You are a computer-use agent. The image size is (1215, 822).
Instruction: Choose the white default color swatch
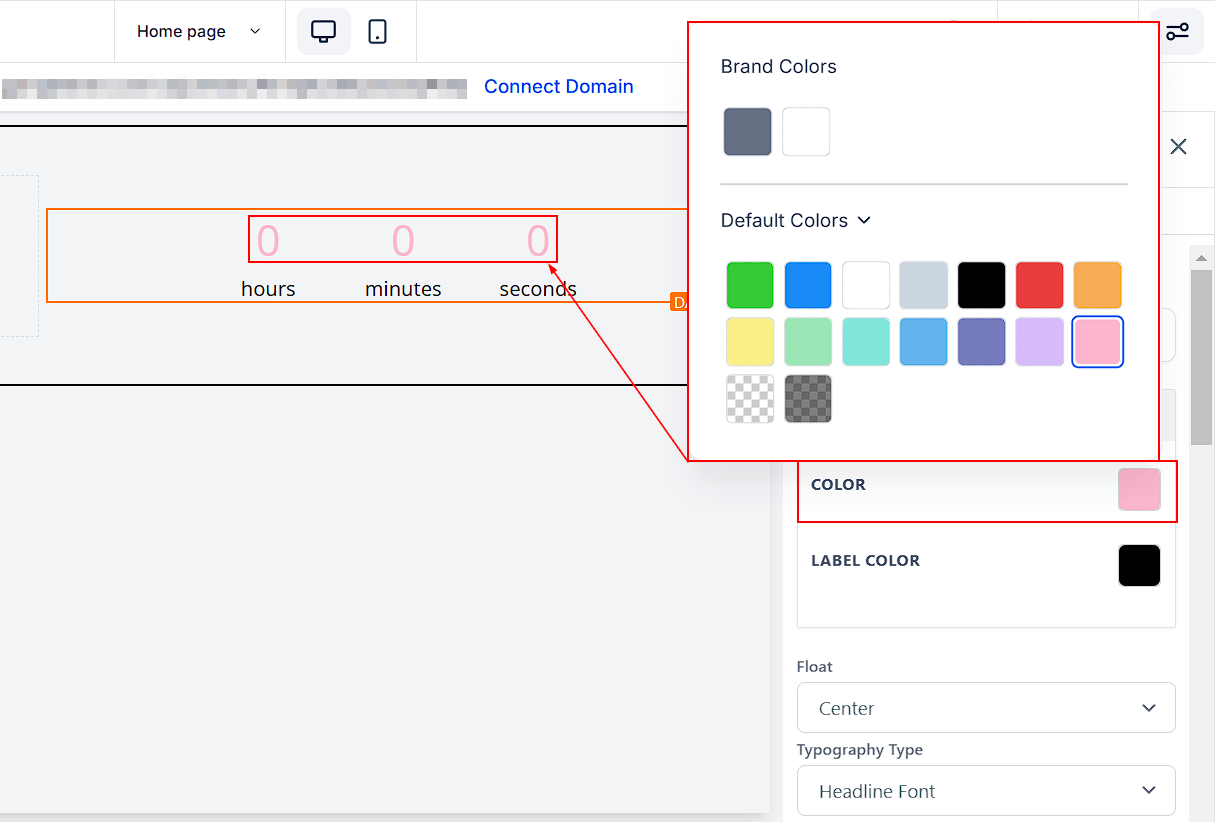click(866, 286)
